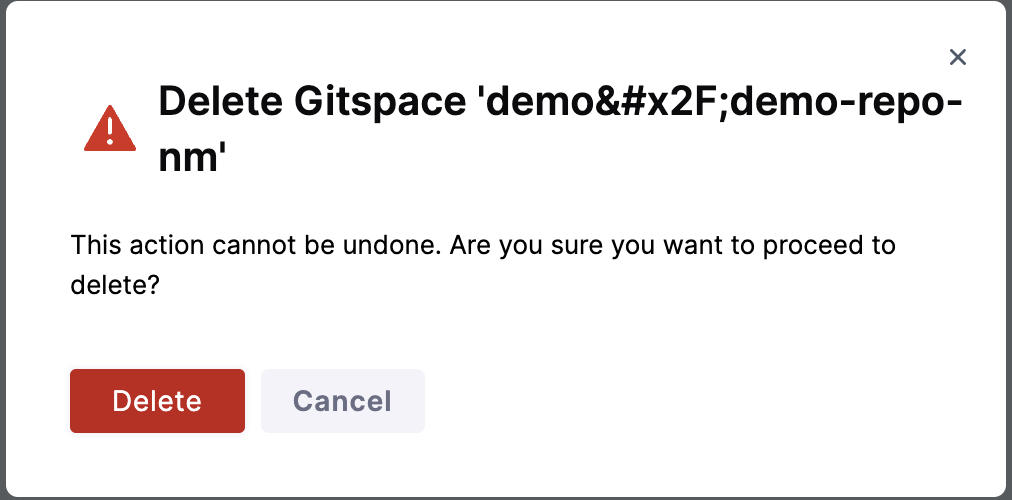Click the Cancel button

point(342,401)
